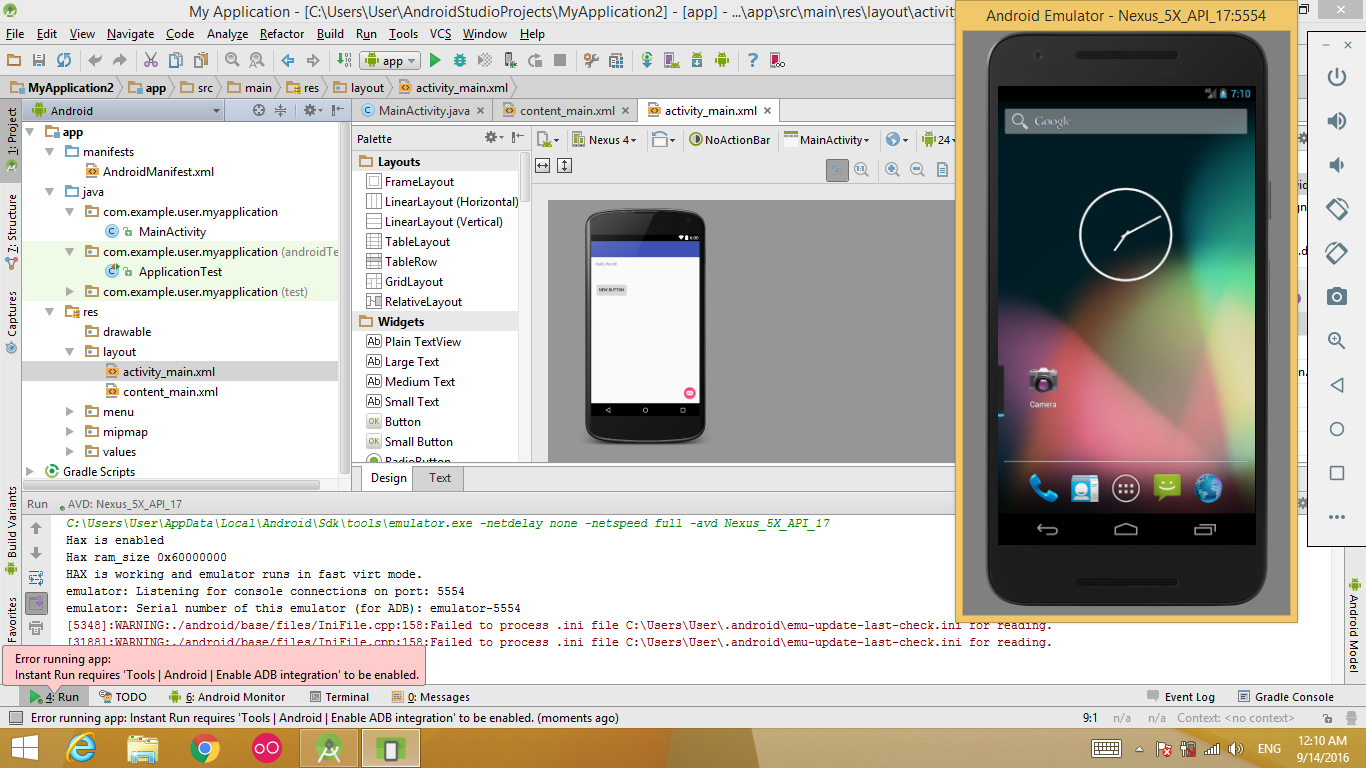Click the Find magnifier icon in the toolbar
The width and height of the screenshot is (1366, 768).
pyautogui.click(x=232, y=61)
